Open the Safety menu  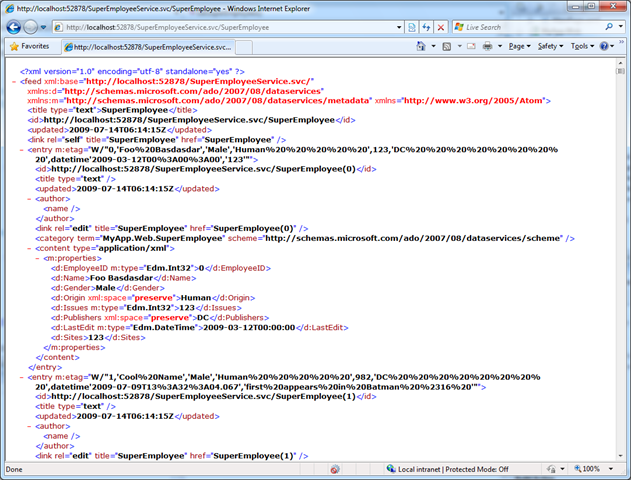pyautogui.click(x=550, y=46)
